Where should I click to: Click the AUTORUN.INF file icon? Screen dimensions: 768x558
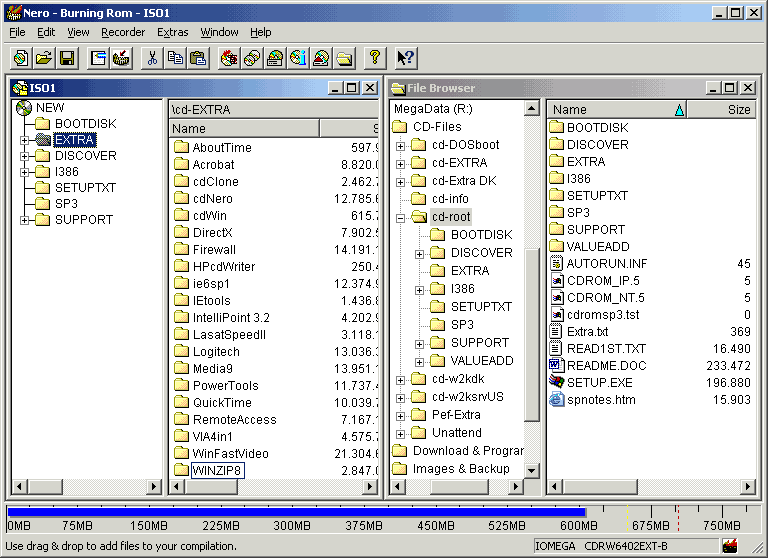556,264
